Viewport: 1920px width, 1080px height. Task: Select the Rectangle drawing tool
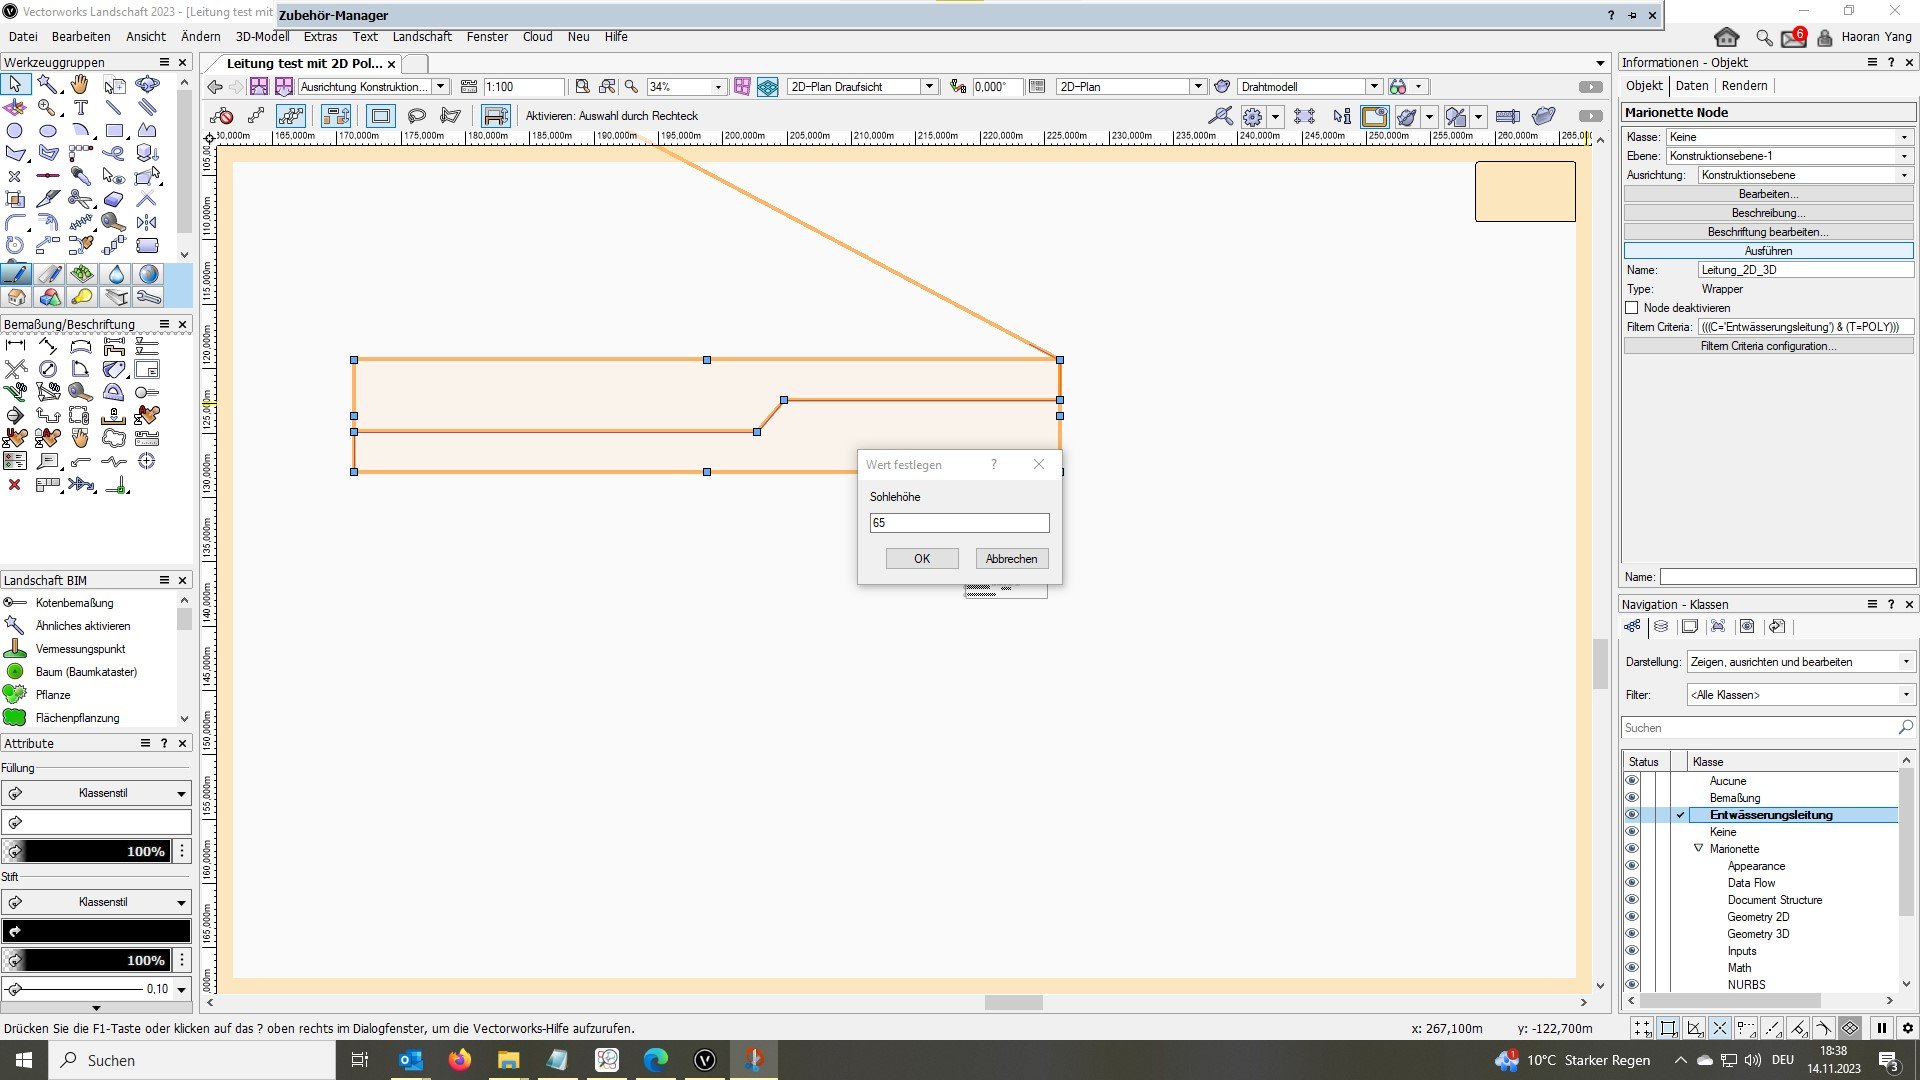tap(114, 130)
